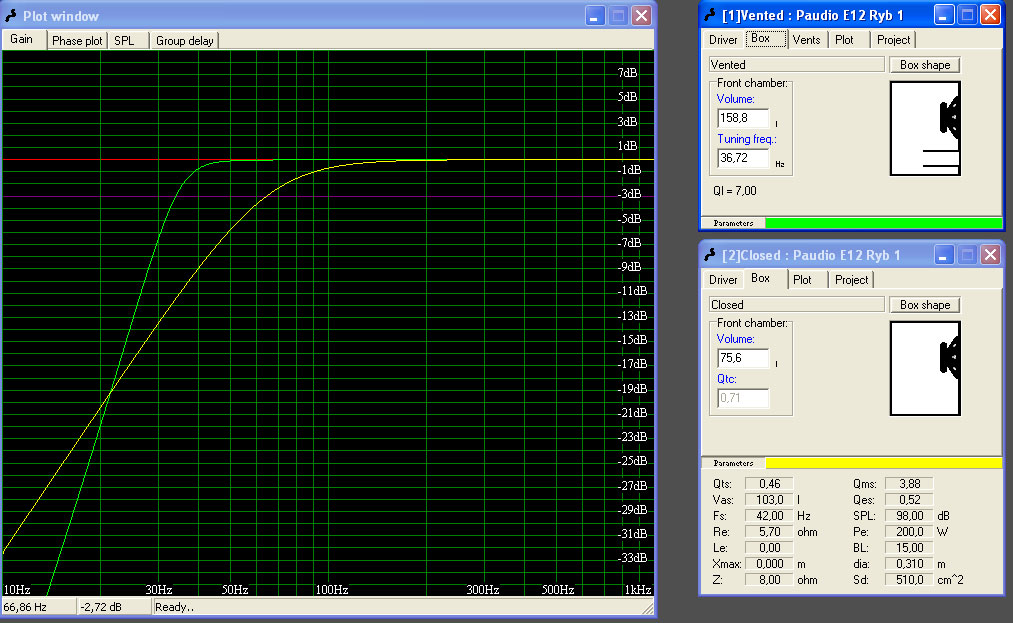Click the yellow plot color bar
The image size is (1013, 623).
[x=883, y=463]
